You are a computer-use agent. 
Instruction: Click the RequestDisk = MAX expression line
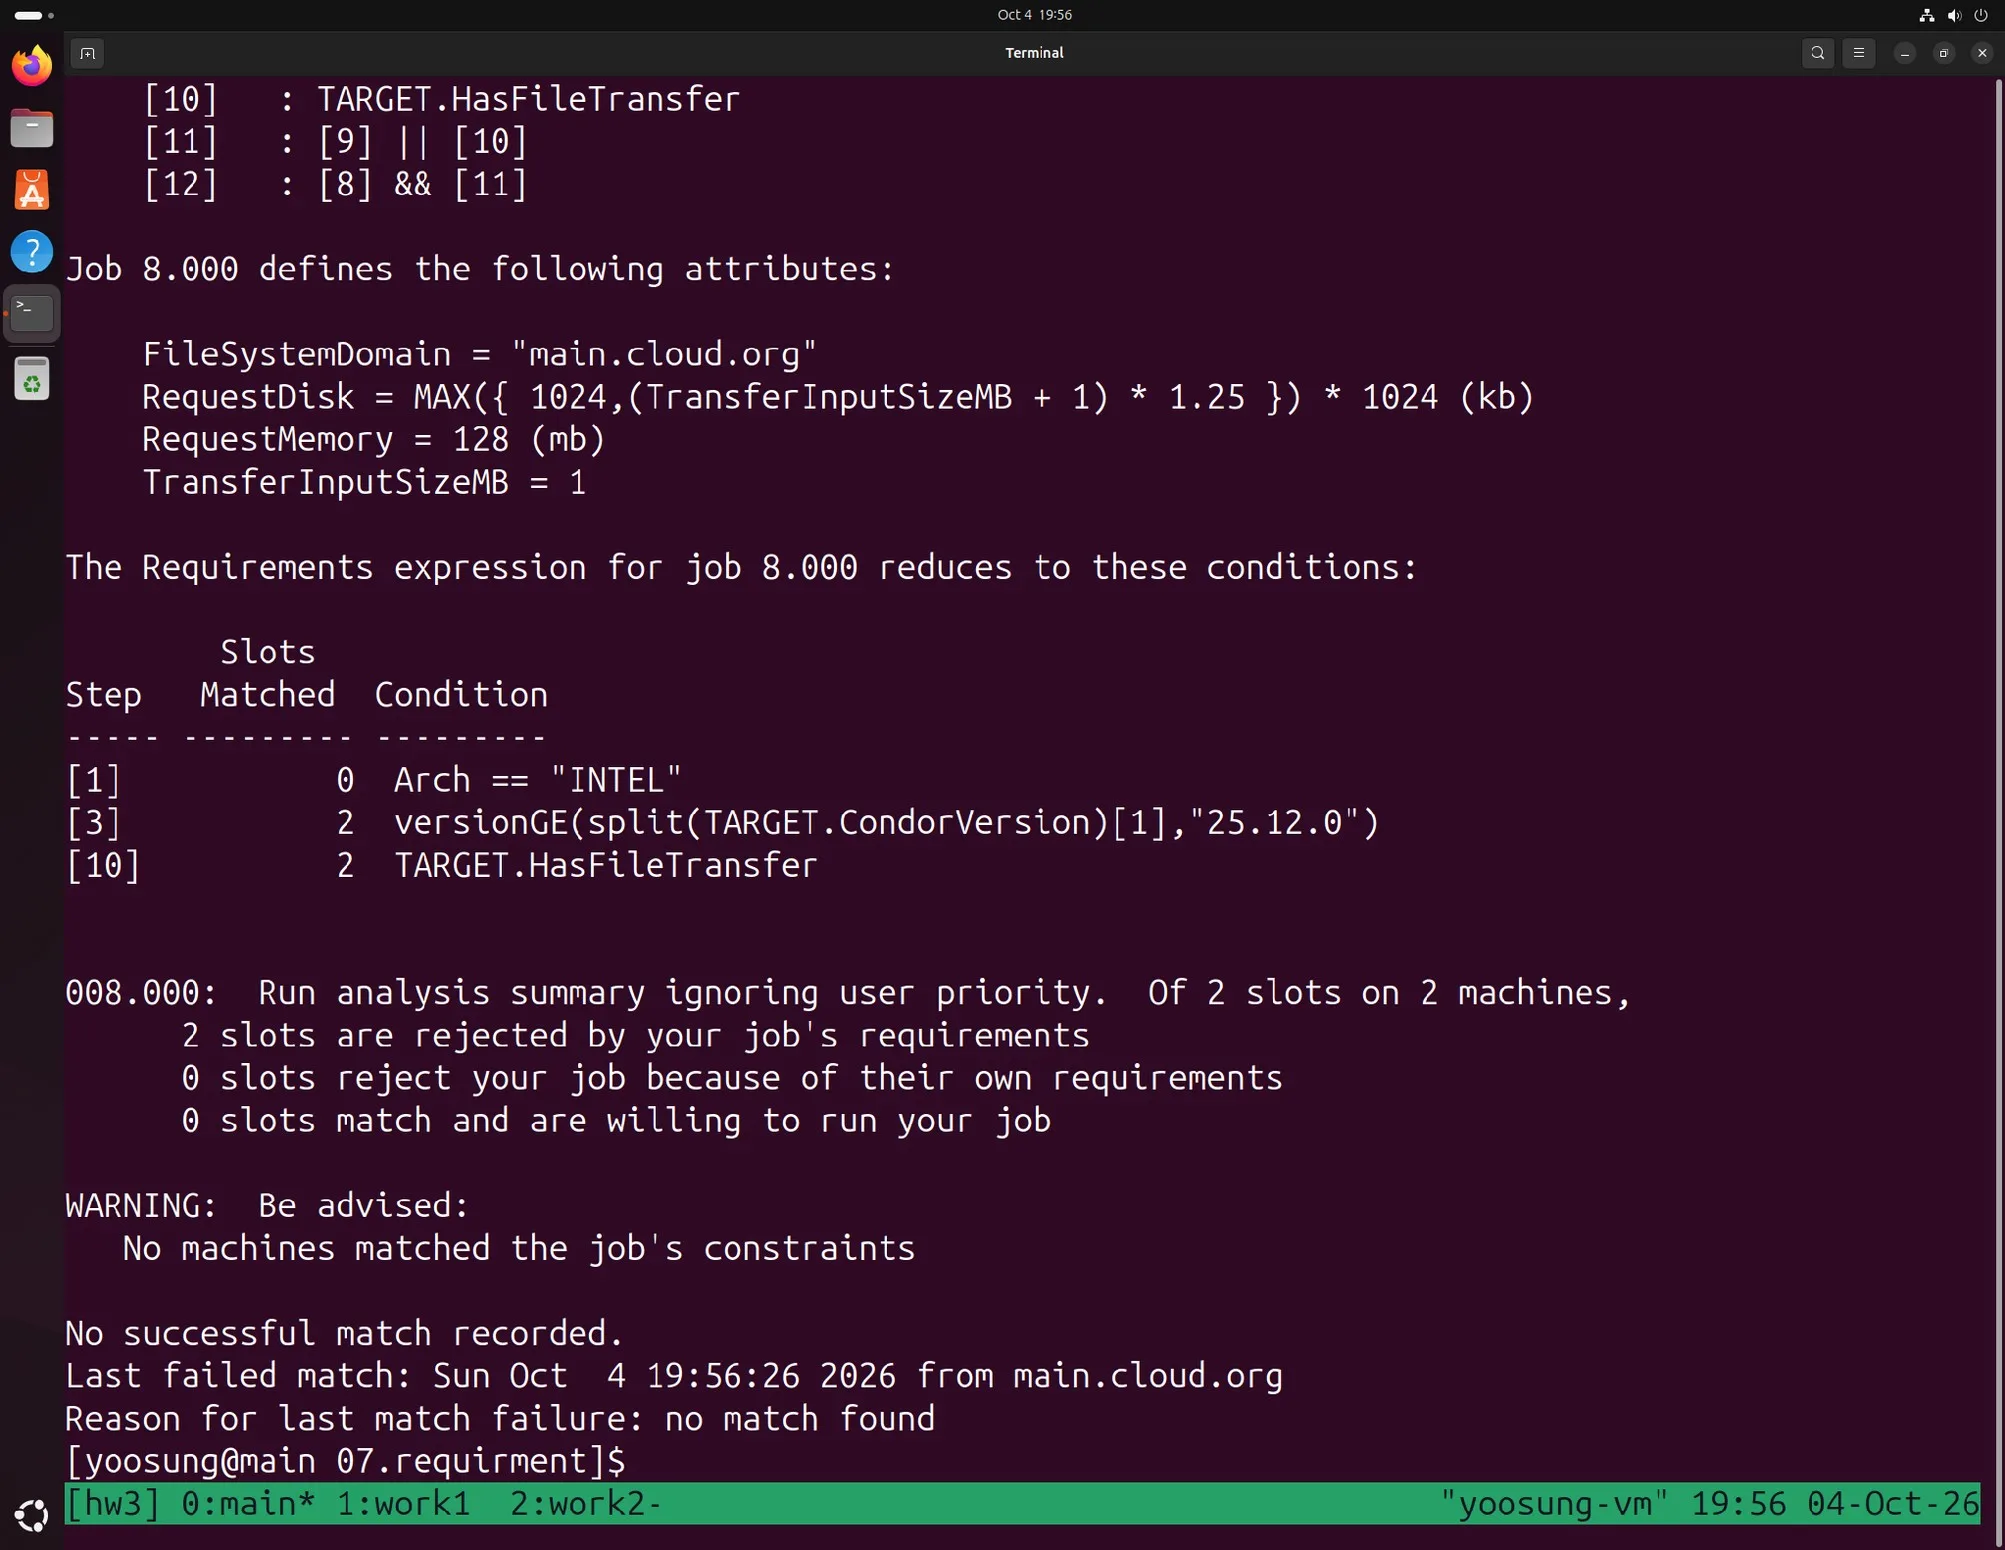pos(837,397)
